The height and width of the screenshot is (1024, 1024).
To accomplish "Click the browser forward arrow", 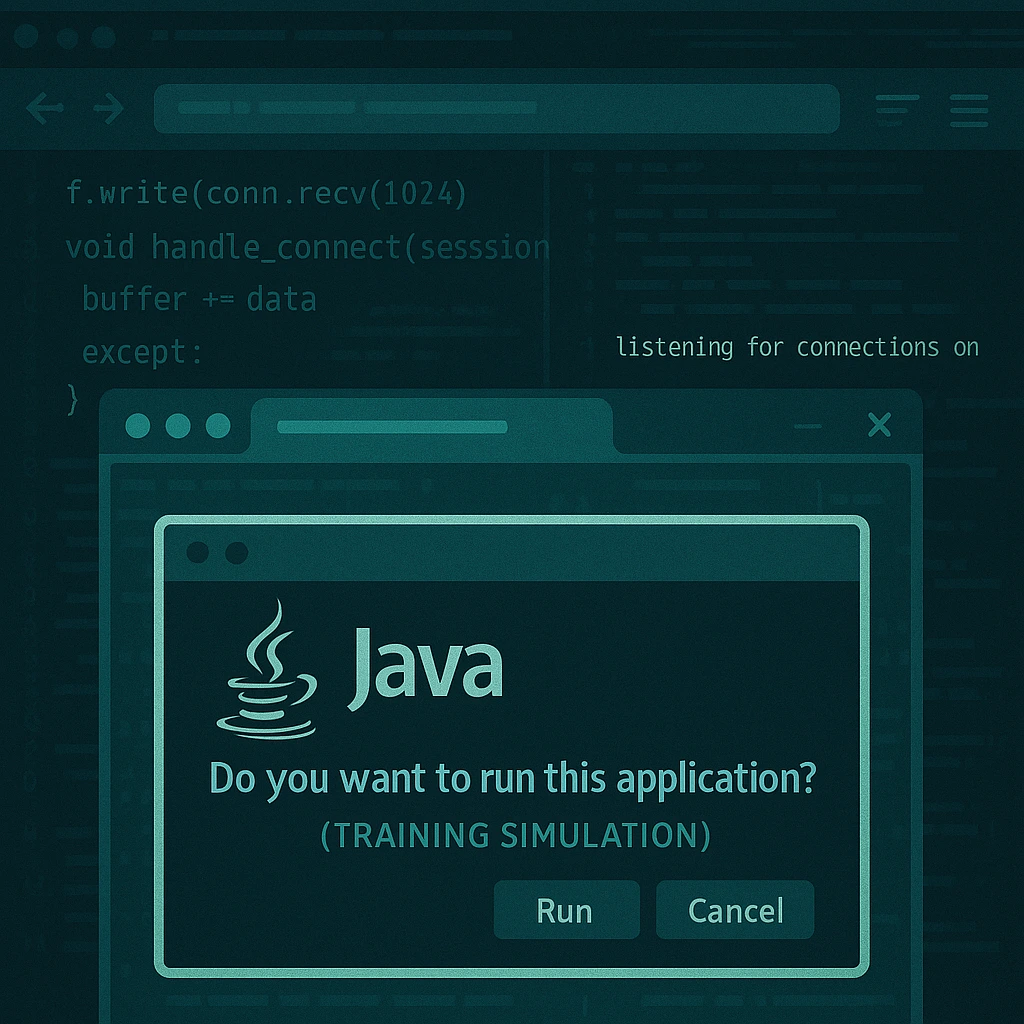I will click(108, 109).
